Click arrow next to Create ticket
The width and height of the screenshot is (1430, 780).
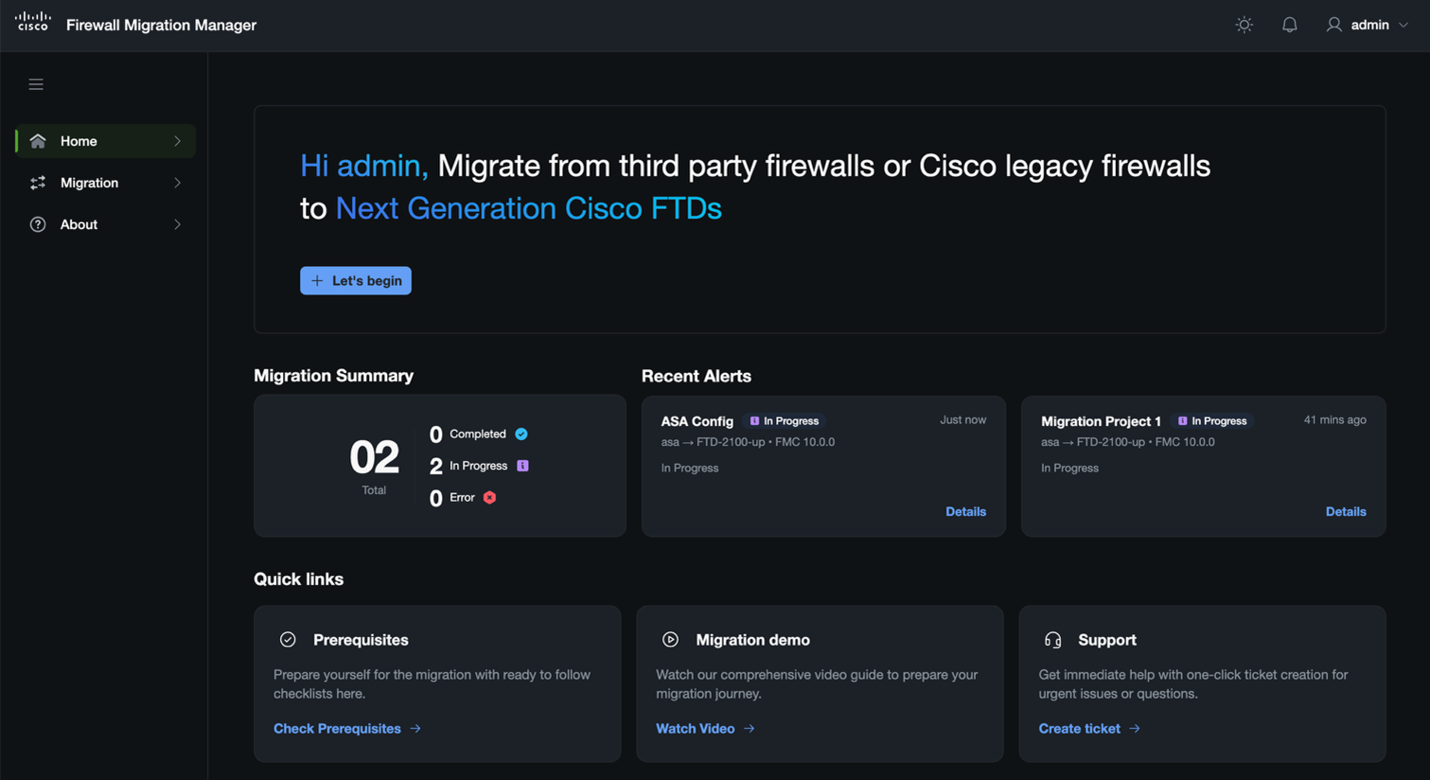(1134, 729)
